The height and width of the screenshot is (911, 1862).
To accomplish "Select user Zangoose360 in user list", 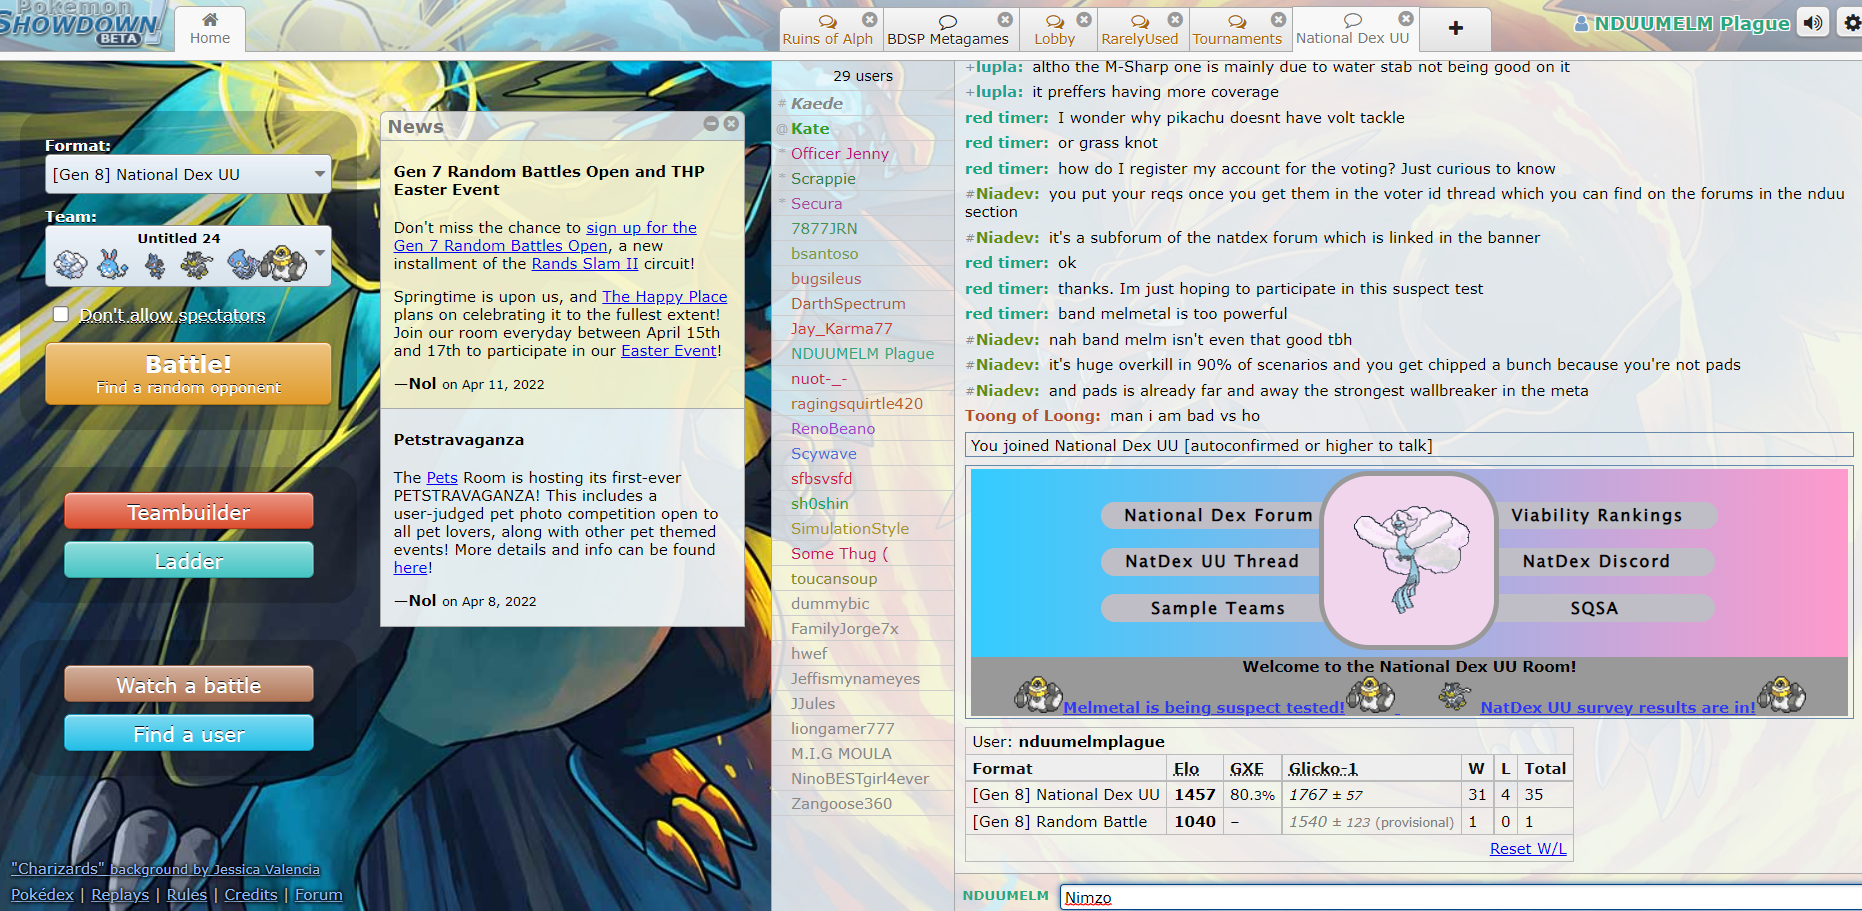I will coord(863,803).
